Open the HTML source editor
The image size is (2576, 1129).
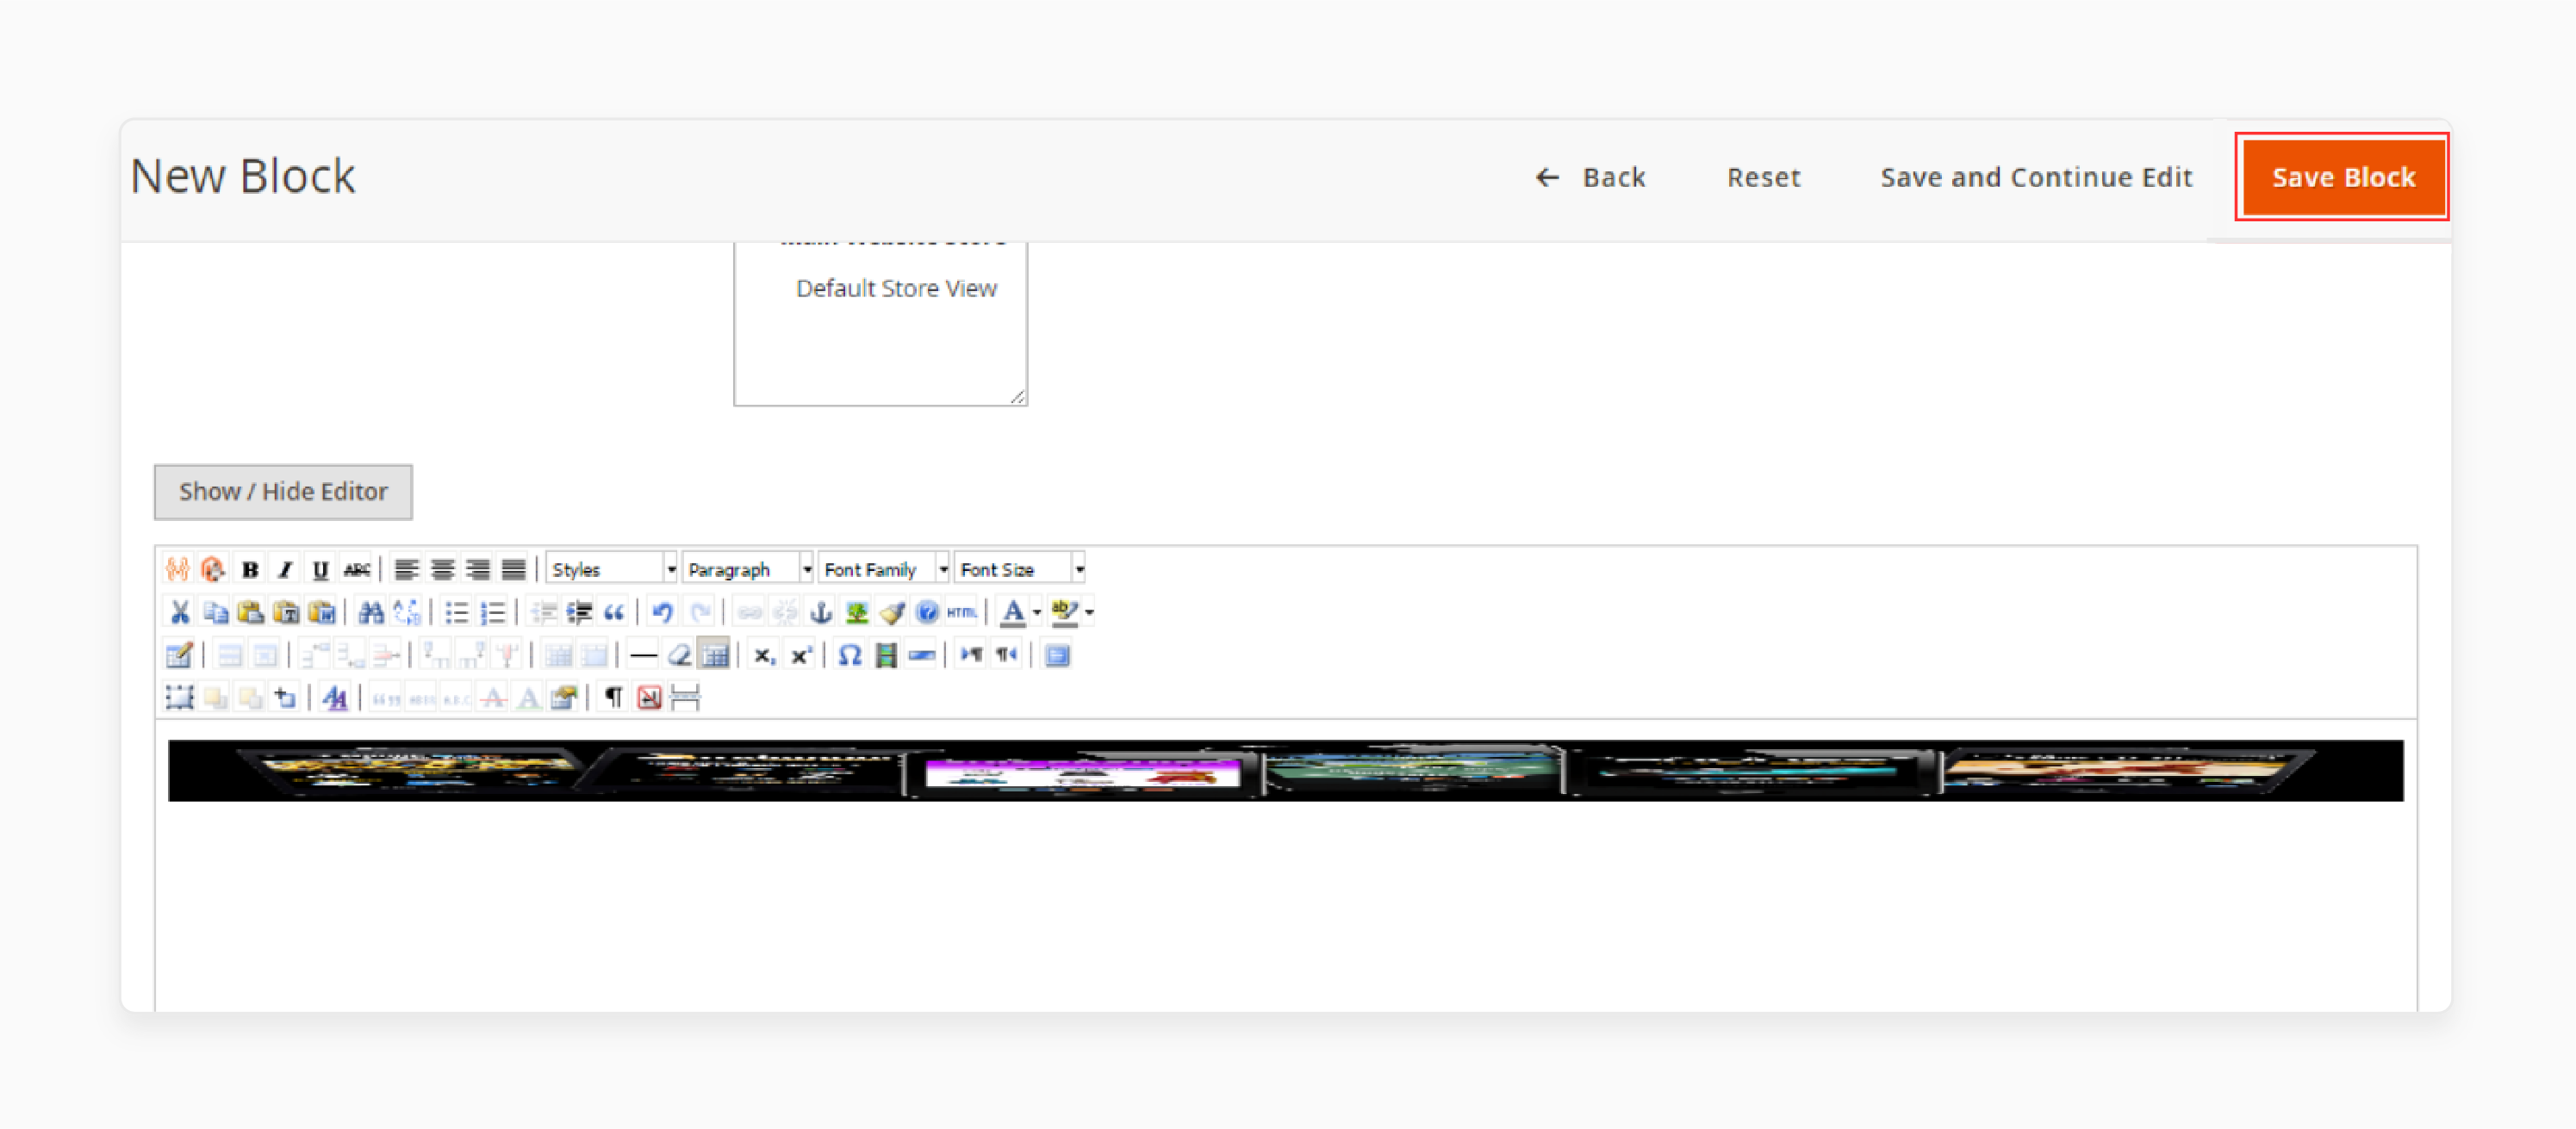[x=962, y=611]
